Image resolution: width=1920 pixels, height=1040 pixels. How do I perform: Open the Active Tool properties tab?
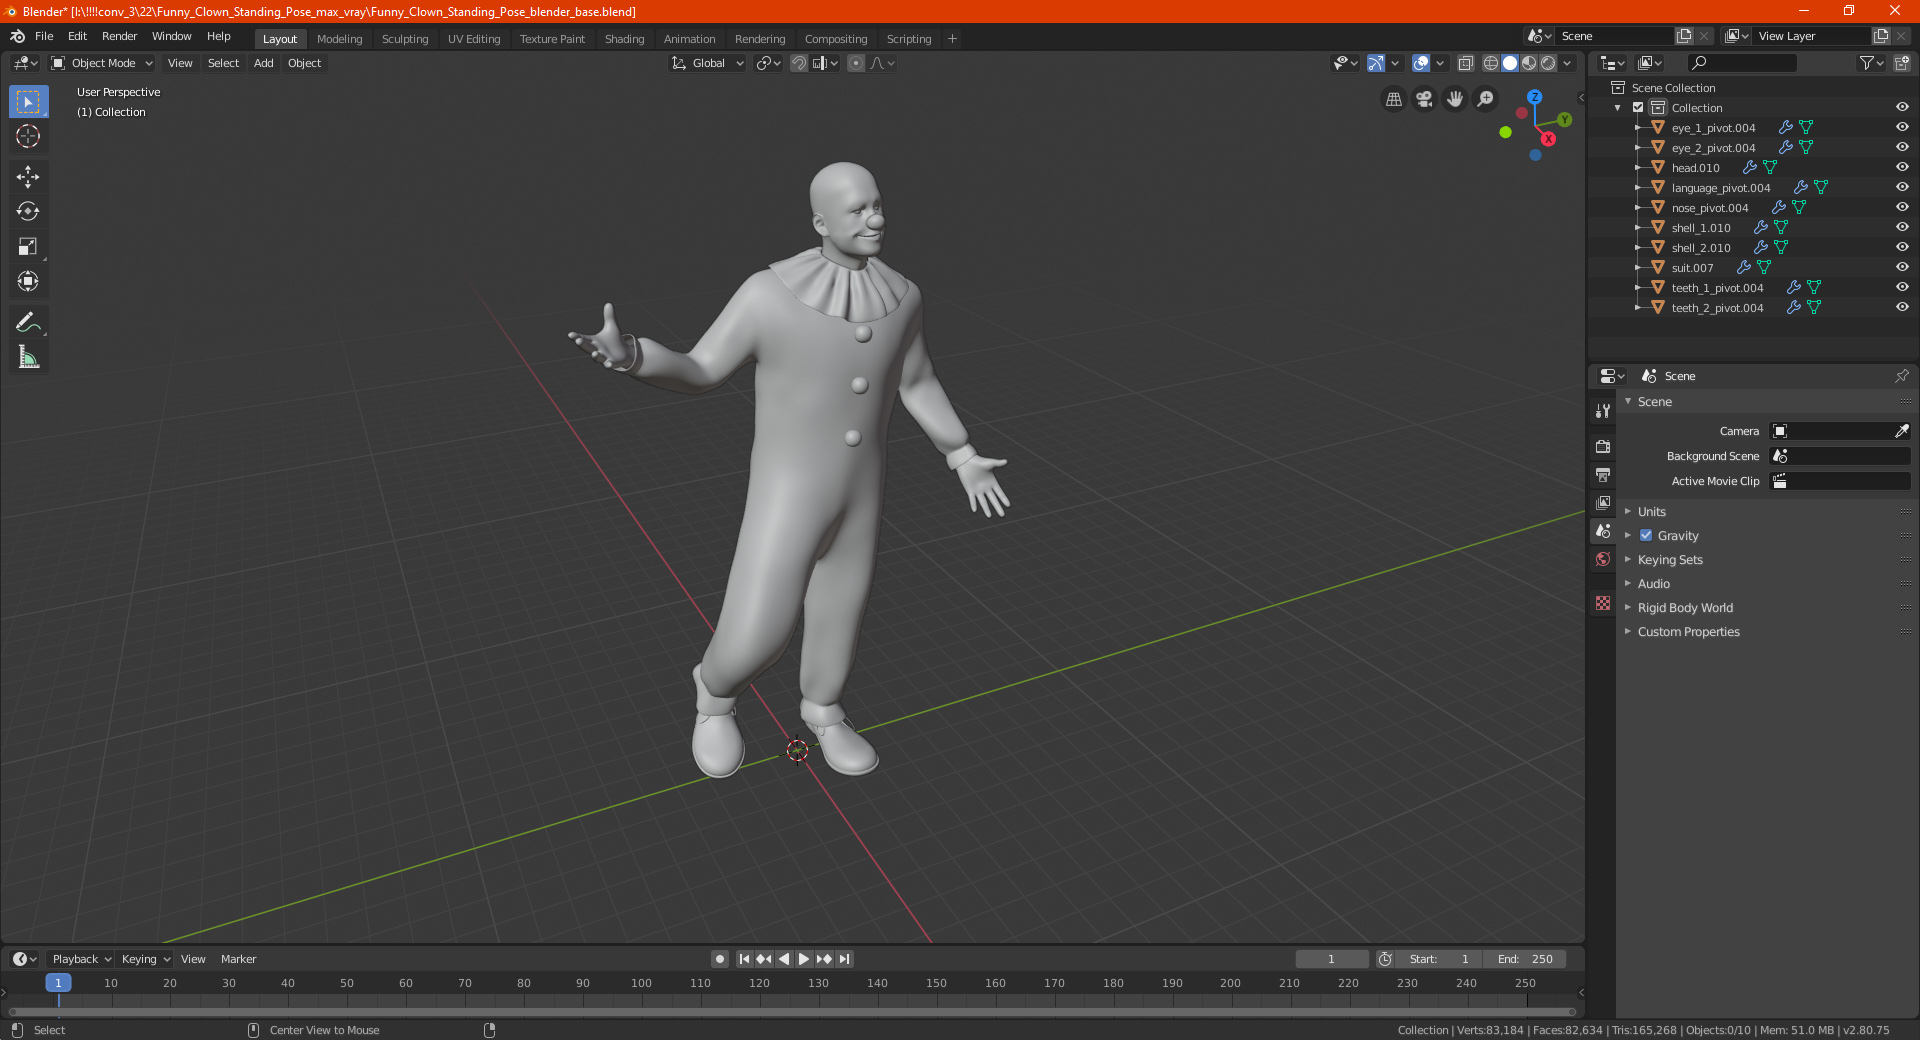[x=1603, y=411]
